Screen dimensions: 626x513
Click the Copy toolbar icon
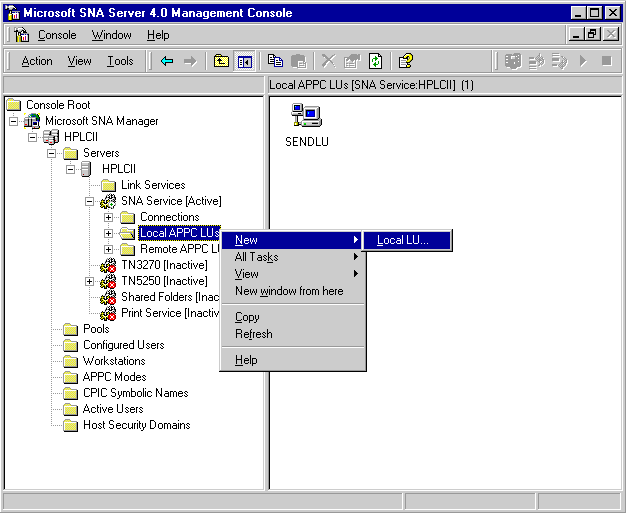pos(276,61)
